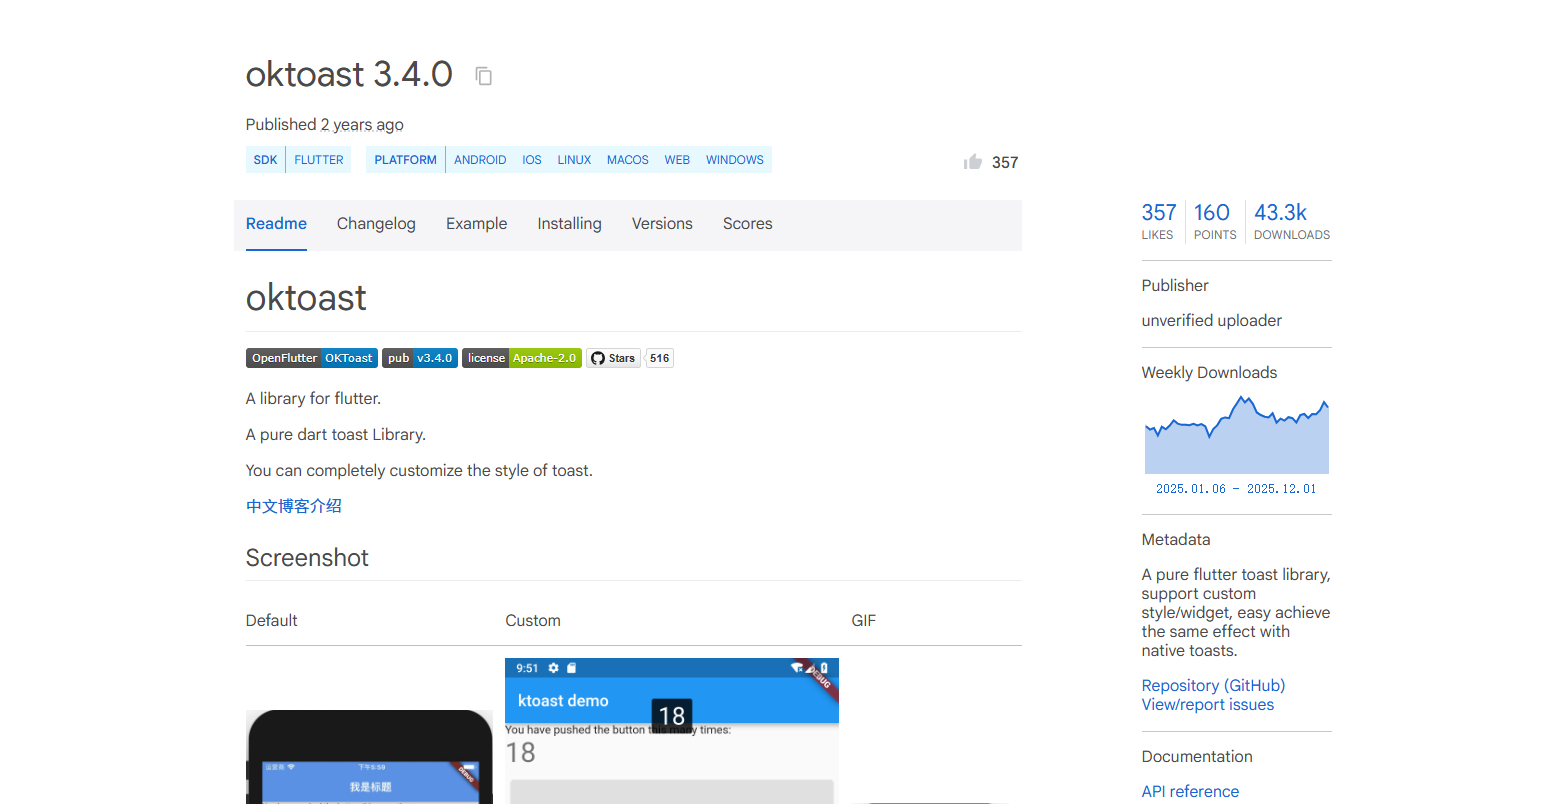1544x804 pixels.
Task: Switch to the Changelog tab
Action: point(376,224)
